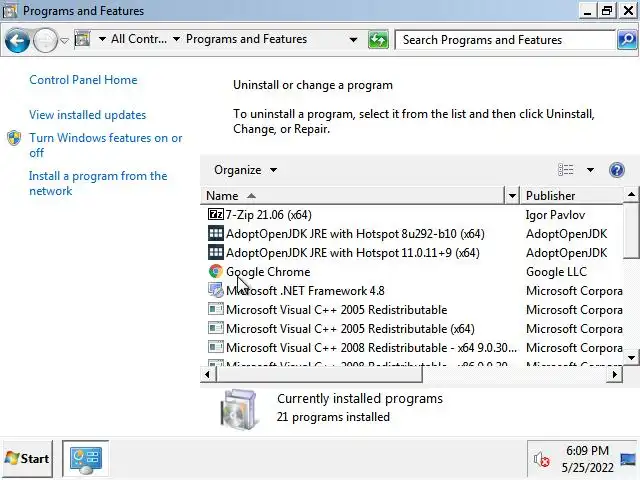
Task: Click the AdoptOpenJDK 11.0.11+9 icon
Action: (216, 252)
